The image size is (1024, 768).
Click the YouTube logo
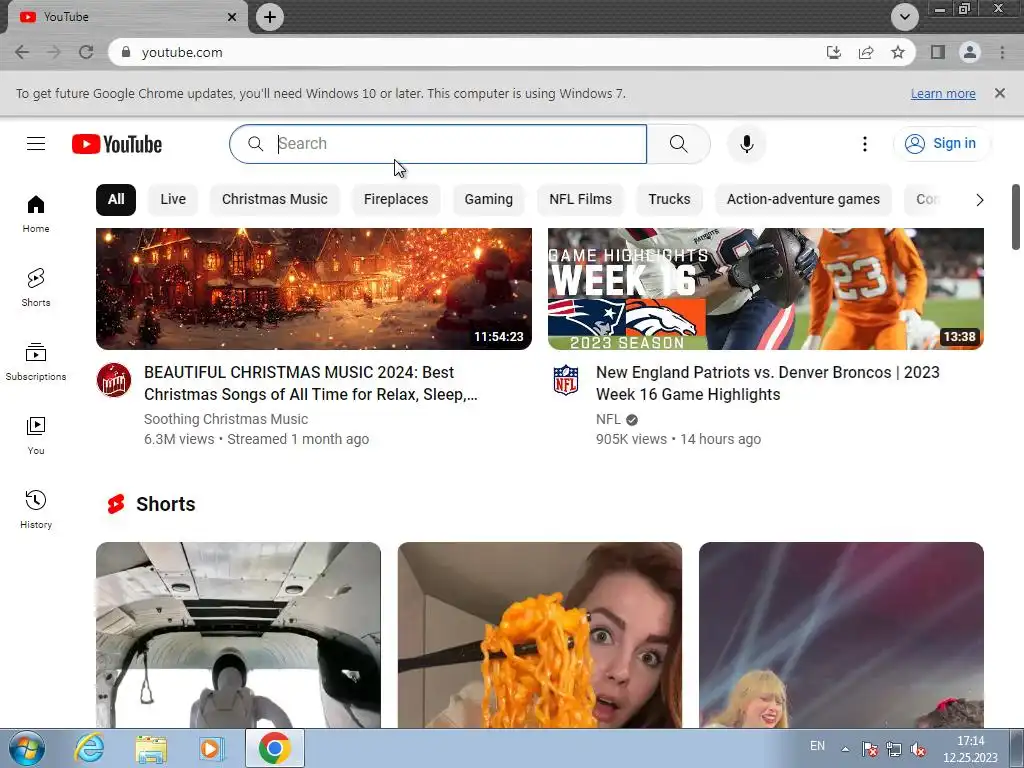click(x=117, y=144)
